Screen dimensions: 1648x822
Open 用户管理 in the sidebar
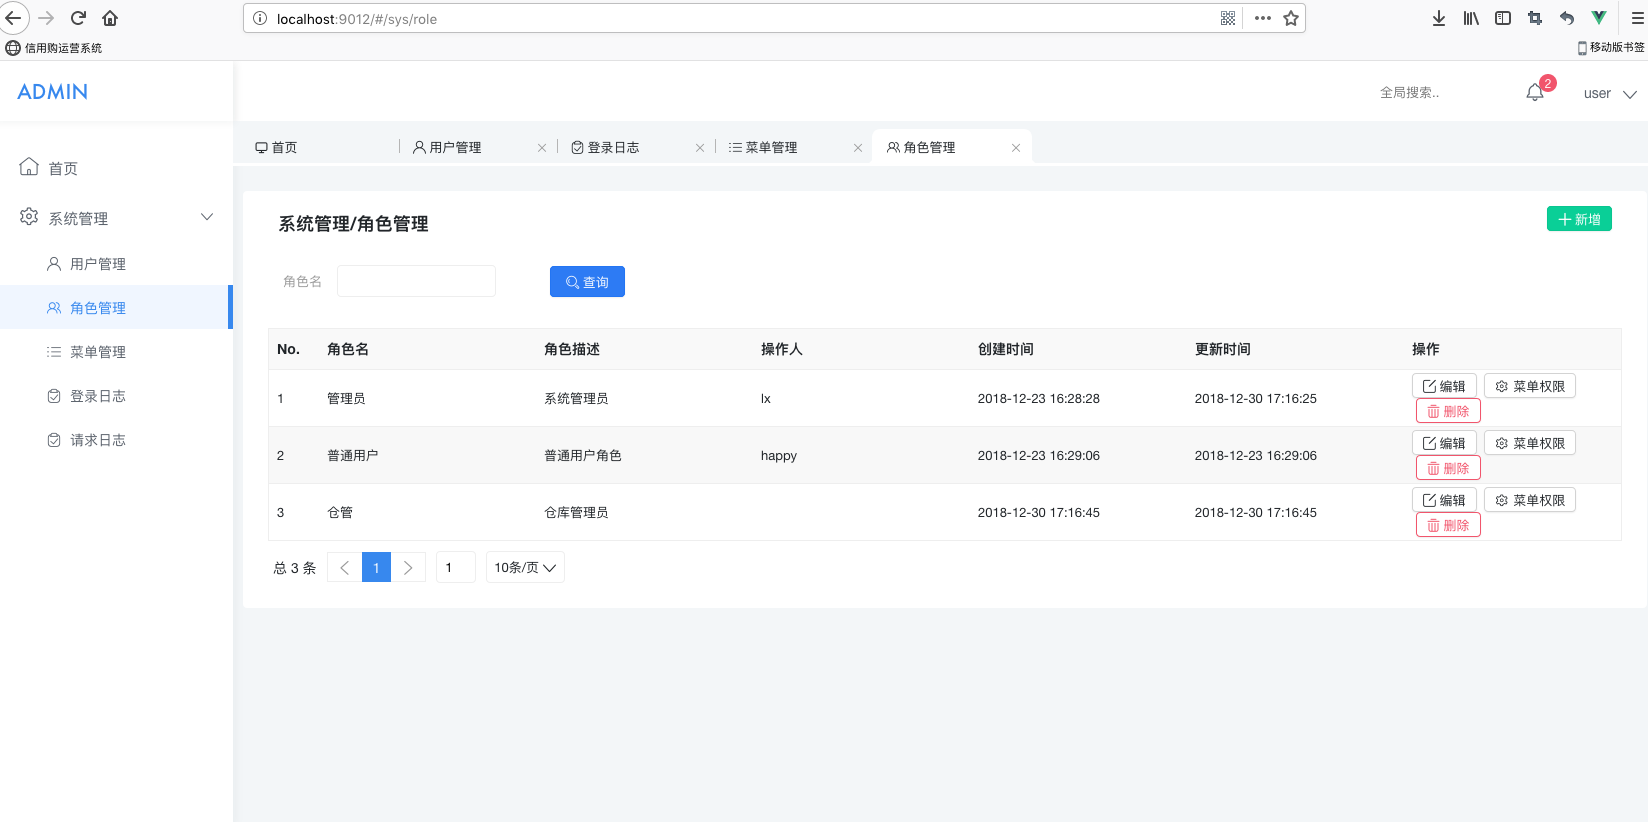[116, 264]
